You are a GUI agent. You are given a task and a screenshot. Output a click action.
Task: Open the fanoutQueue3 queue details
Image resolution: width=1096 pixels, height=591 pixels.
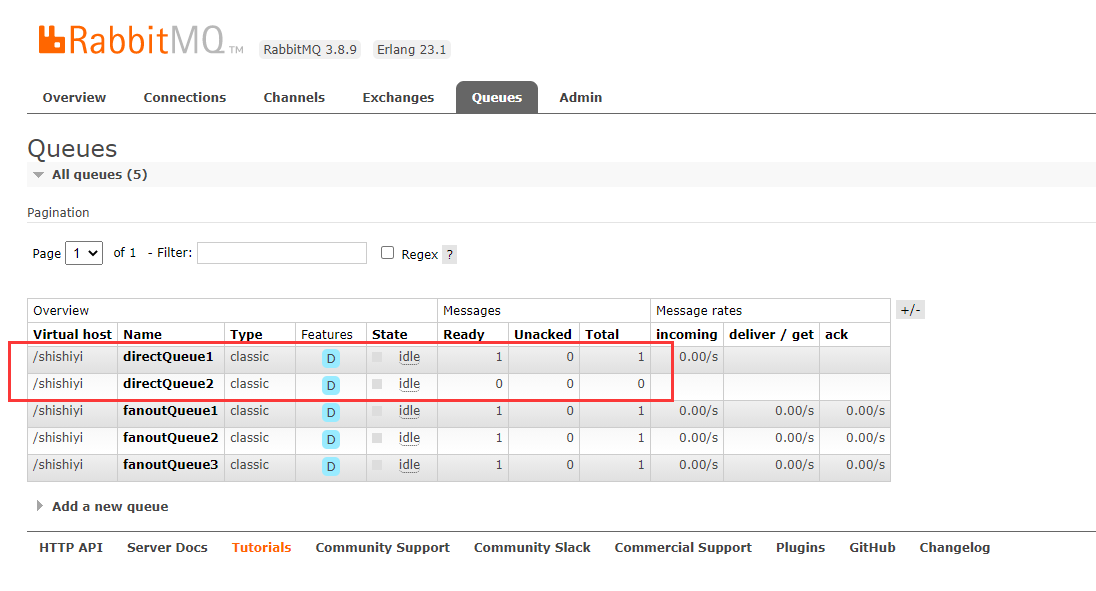coord(171,465)
